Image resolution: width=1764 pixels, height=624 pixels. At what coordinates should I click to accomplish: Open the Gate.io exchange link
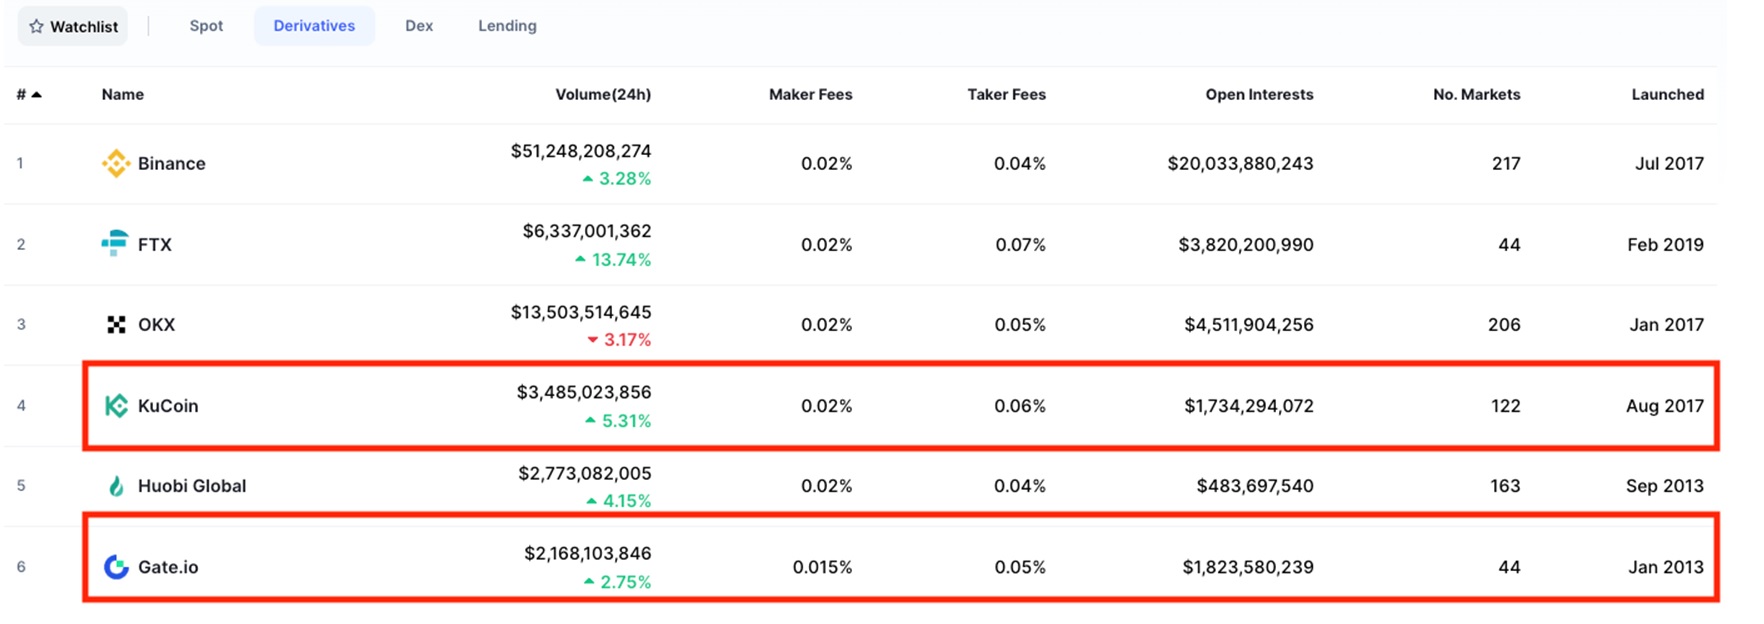tap(168, 567)
